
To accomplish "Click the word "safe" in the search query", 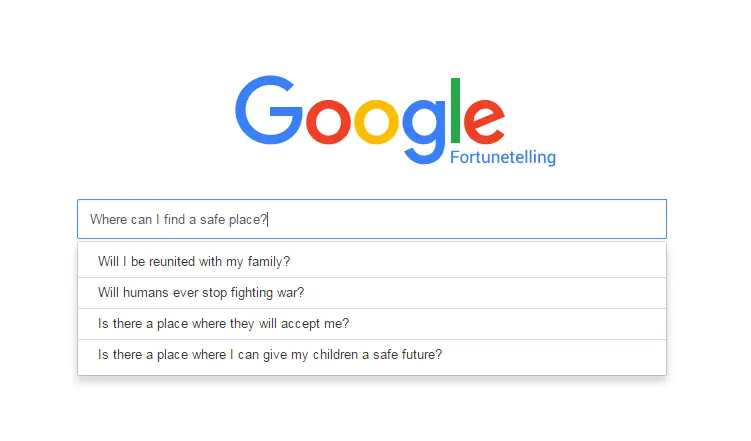I will 213,219.
